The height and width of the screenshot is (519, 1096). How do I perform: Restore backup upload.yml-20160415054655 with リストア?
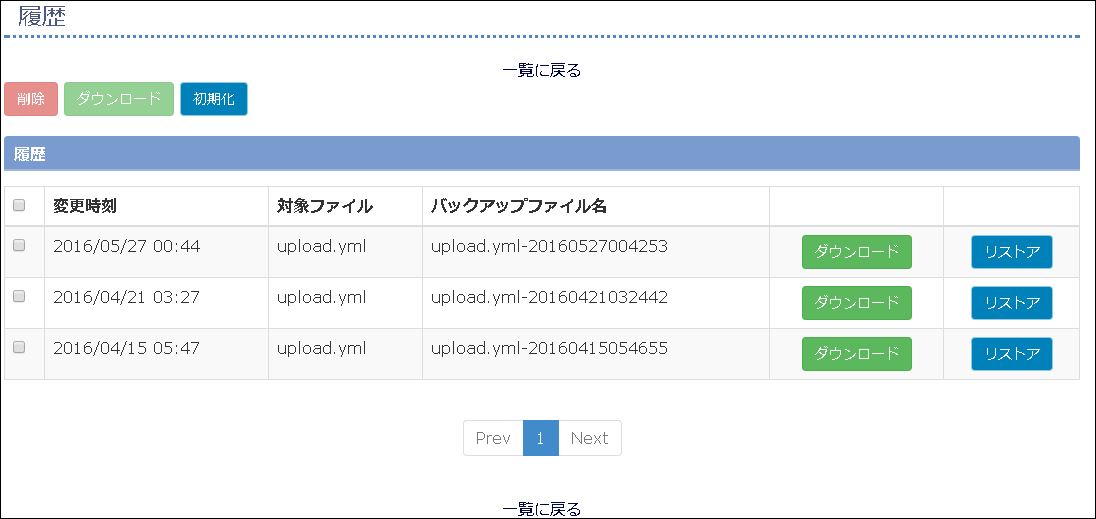tap(1012, 354)
